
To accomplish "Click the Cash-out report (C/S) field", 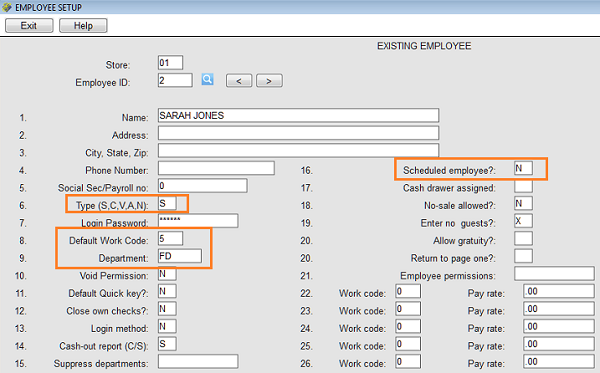I will (x=167, y=344).
